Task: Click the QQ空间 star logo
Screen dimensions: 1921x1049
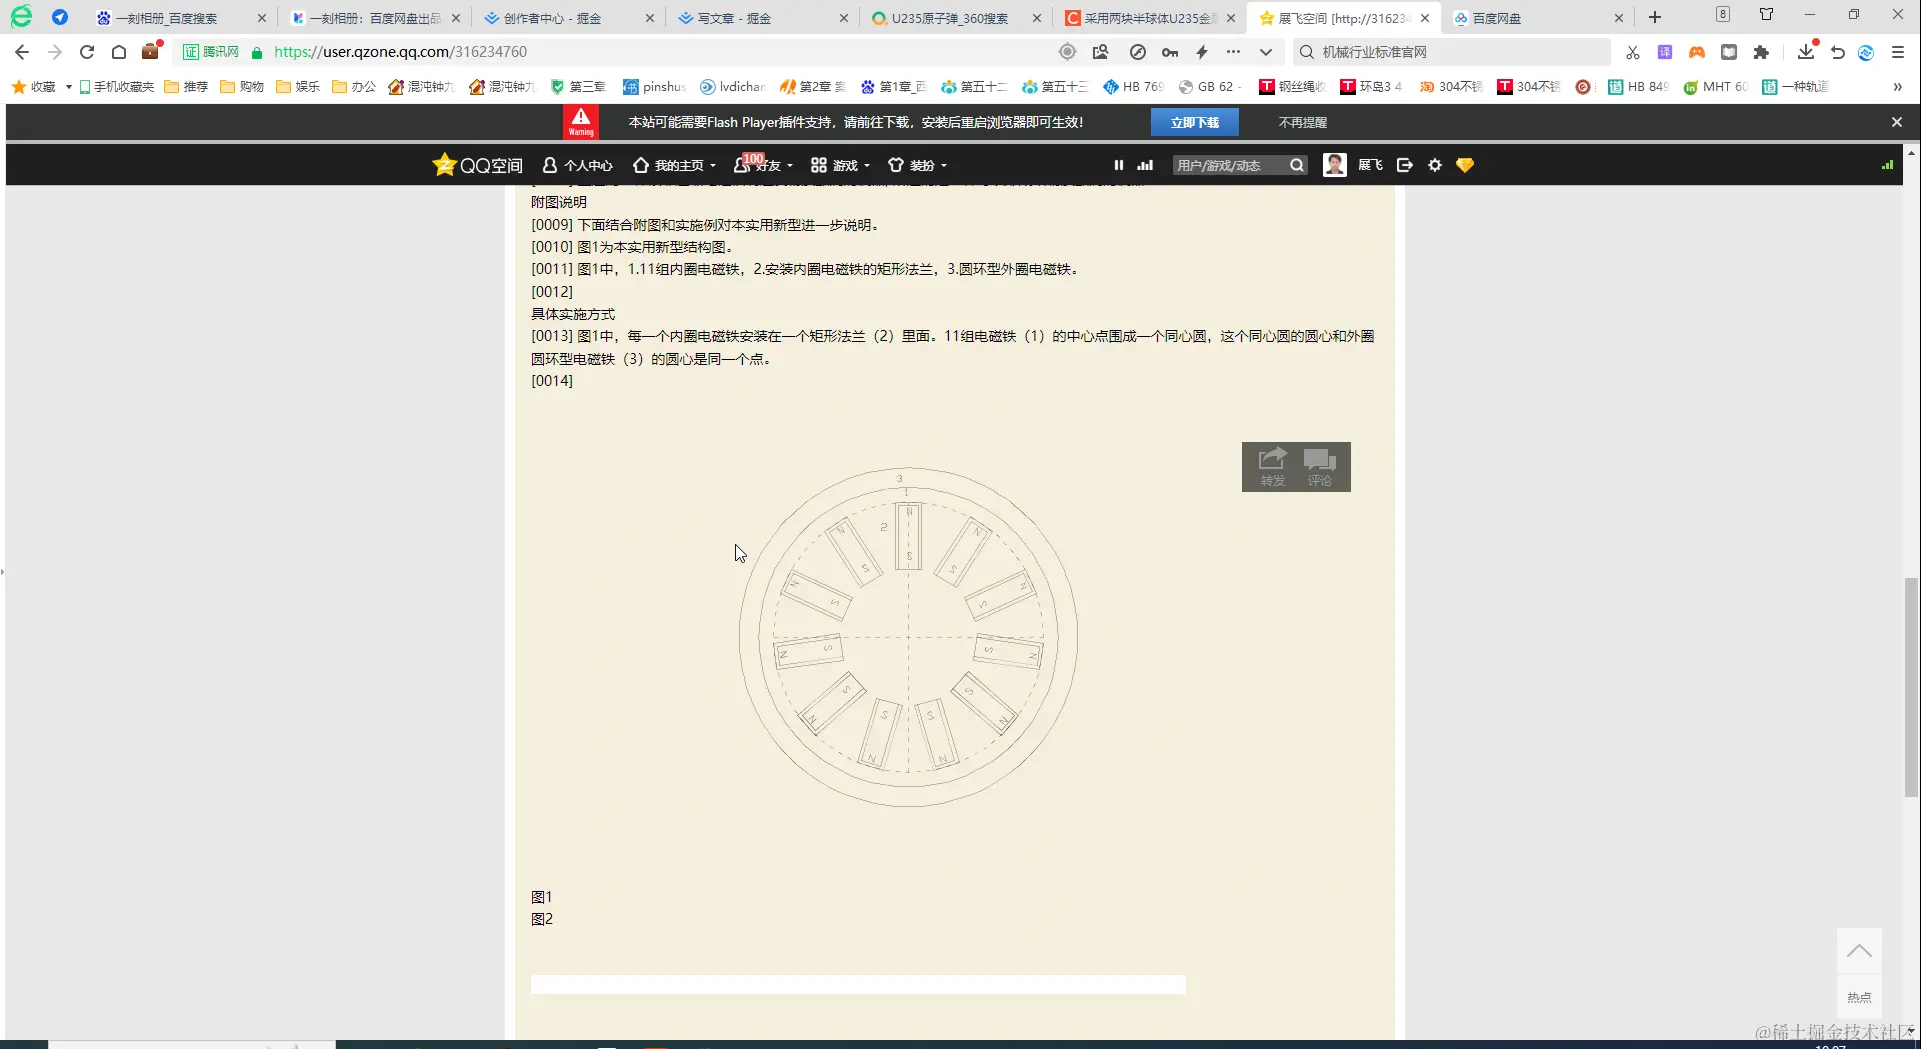Action: click(x=445, y=164)
